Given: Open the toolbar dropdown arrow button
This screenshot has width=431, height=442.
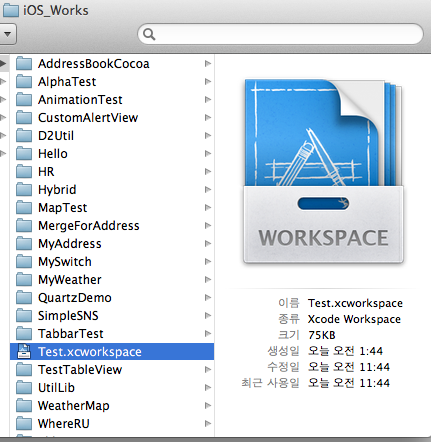Looking at the screenshot, I should [x=7, y=34].
